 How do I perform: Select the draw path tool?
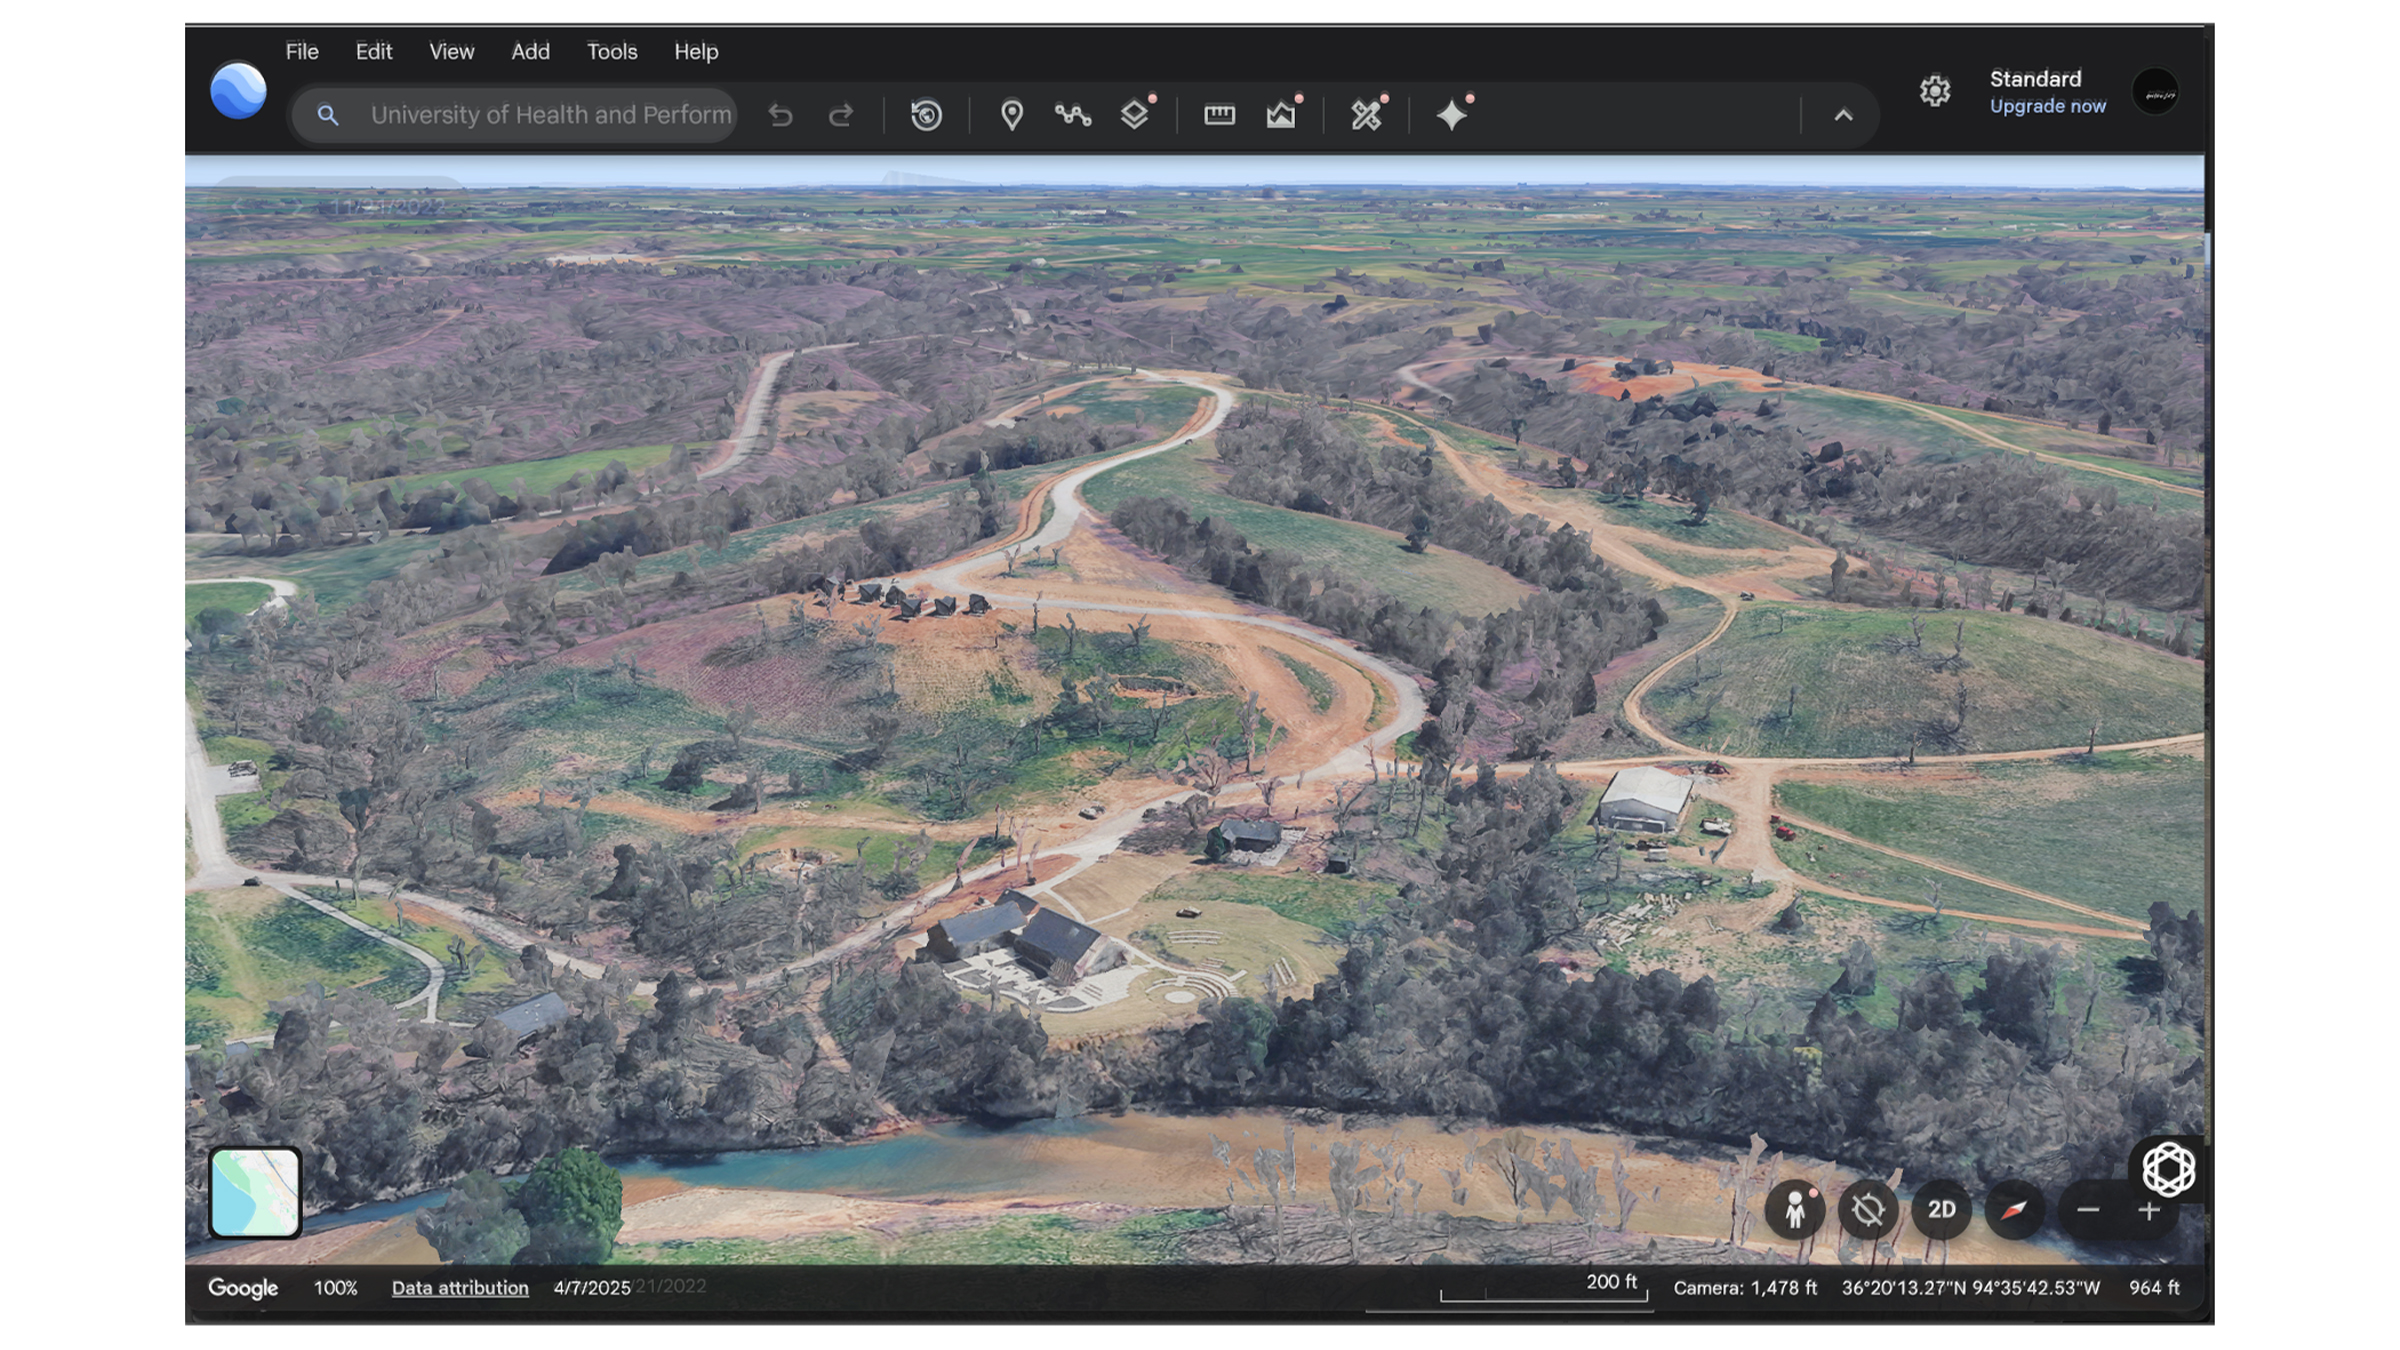pyautogui.click(x=1073, y=115)
